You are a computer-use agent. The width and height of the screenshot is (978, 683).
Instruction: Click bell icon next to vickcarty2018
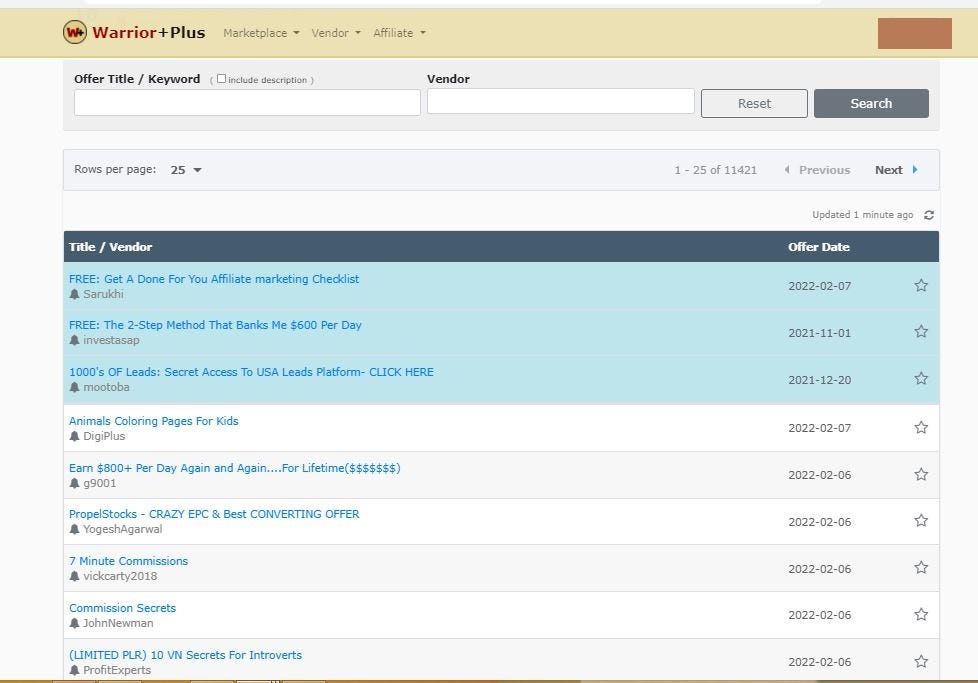coord(74,576)
